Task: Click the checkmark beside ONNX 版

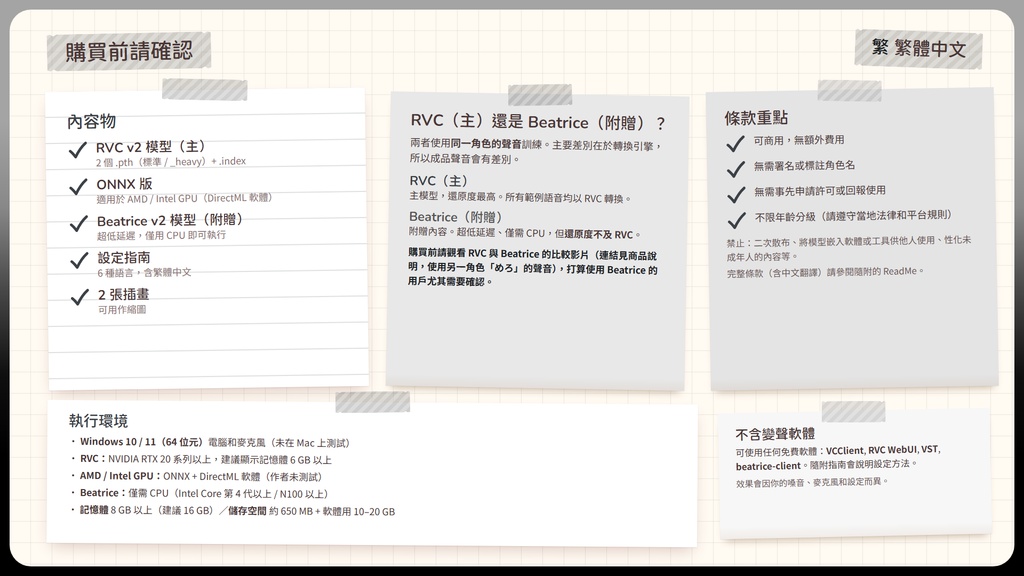Action: (78, 187)
